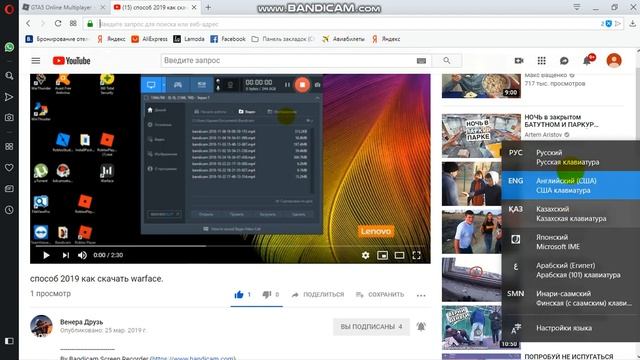Open a new browser tab
Screen dimensions: 640x360
208,7
